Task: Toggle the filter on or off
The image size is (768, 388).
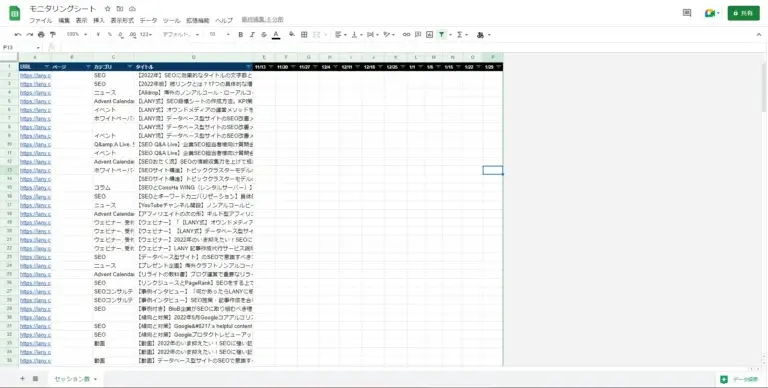Action: [442, 35]
